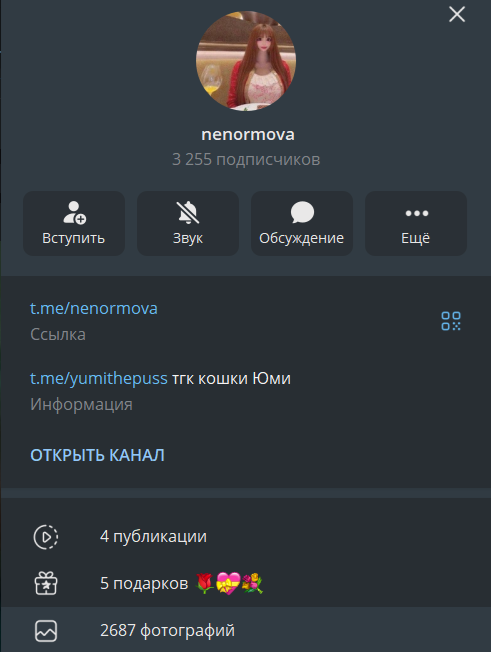The height and width of the screenshot is (652, 491).
Task: Click ОТКРЫТЬ КАНАЛ to open channel
Action: (x=97, y=455)
